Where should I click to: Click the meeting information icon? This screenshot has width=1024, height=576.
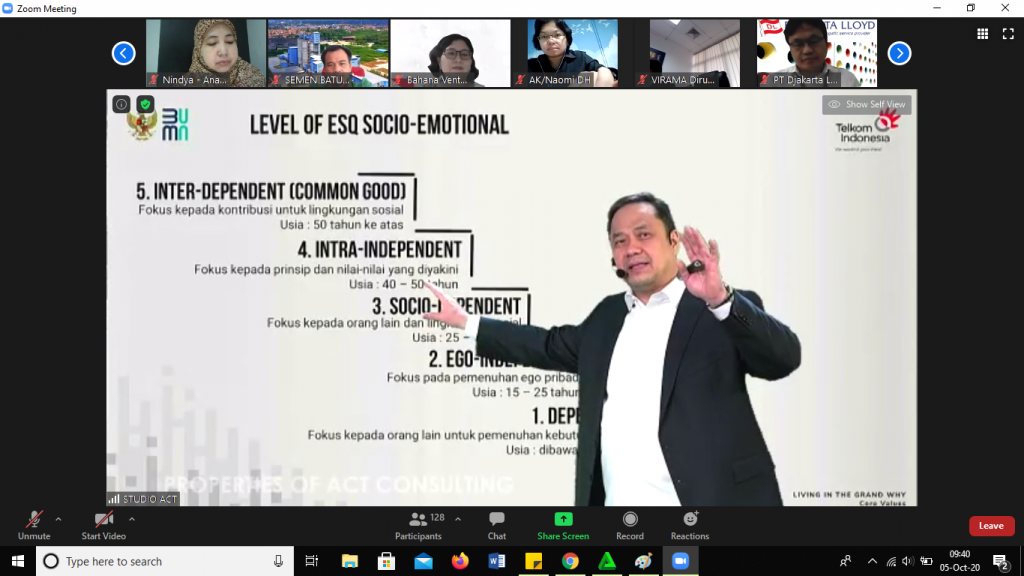pos(121,104)
